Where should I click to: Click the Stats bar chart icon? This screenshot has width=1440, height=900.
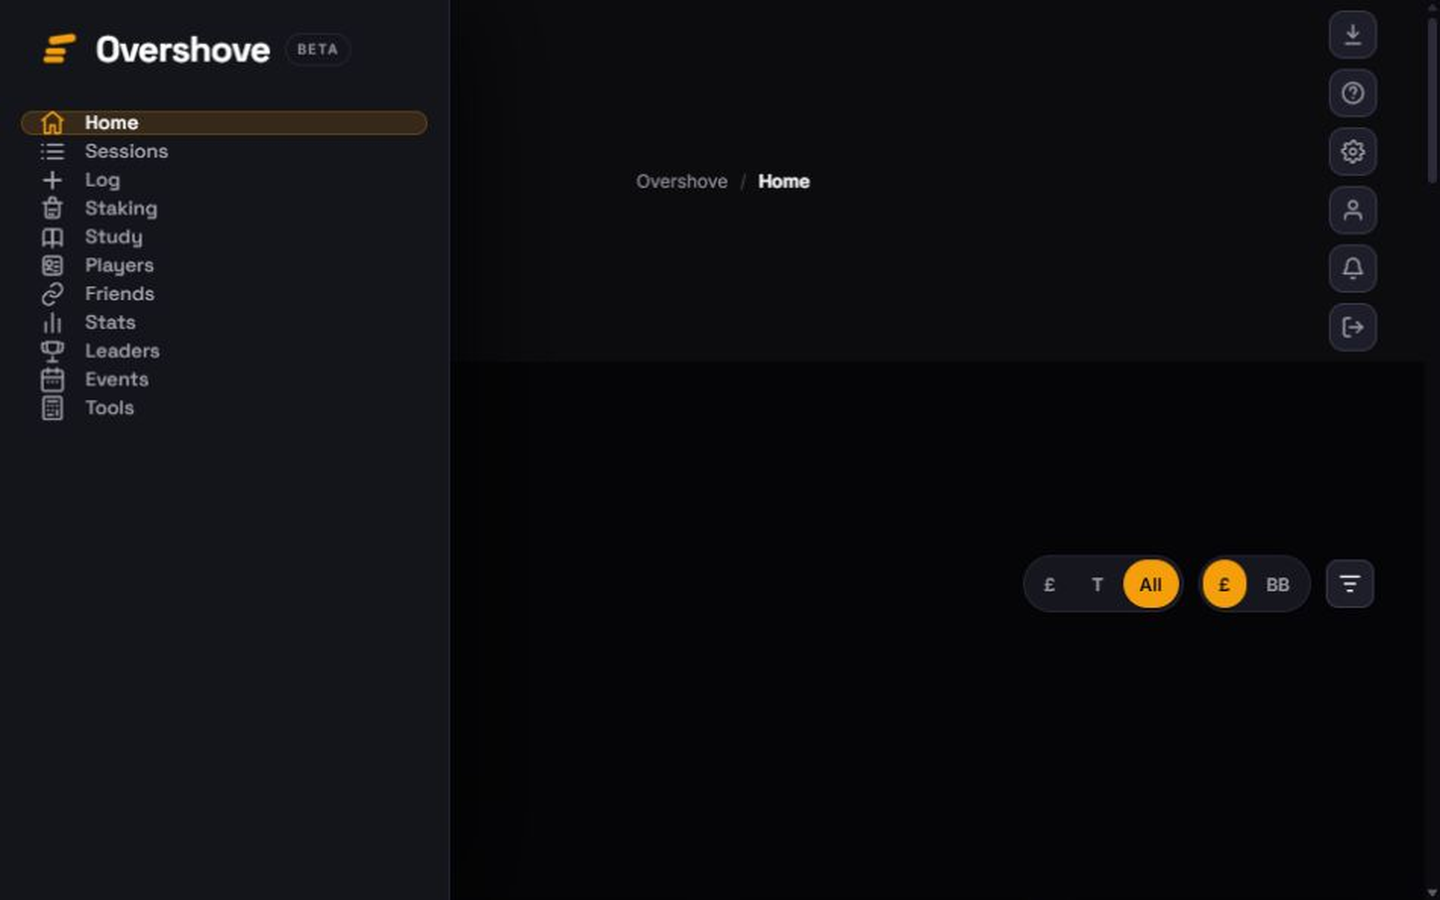click(52, 322)
